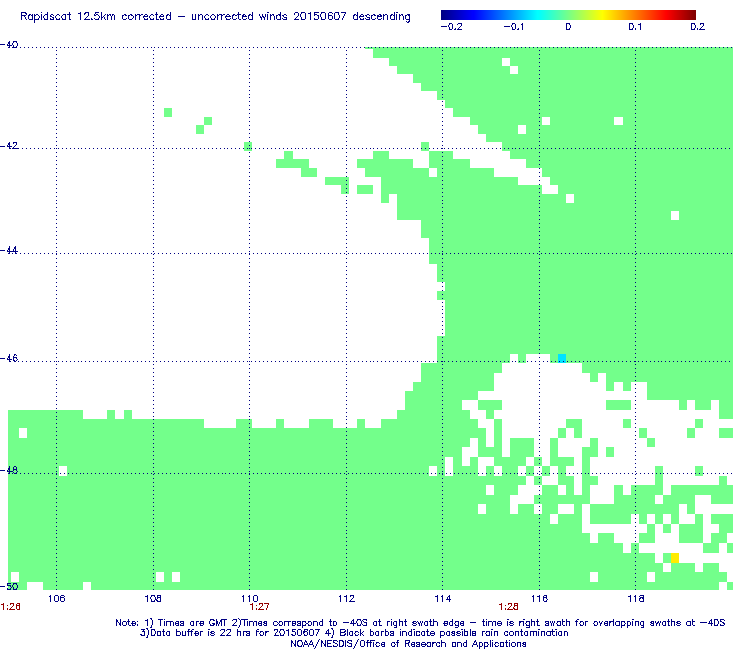Click the longitude label '108'
The image size is (740, 650).
[153, 599]
